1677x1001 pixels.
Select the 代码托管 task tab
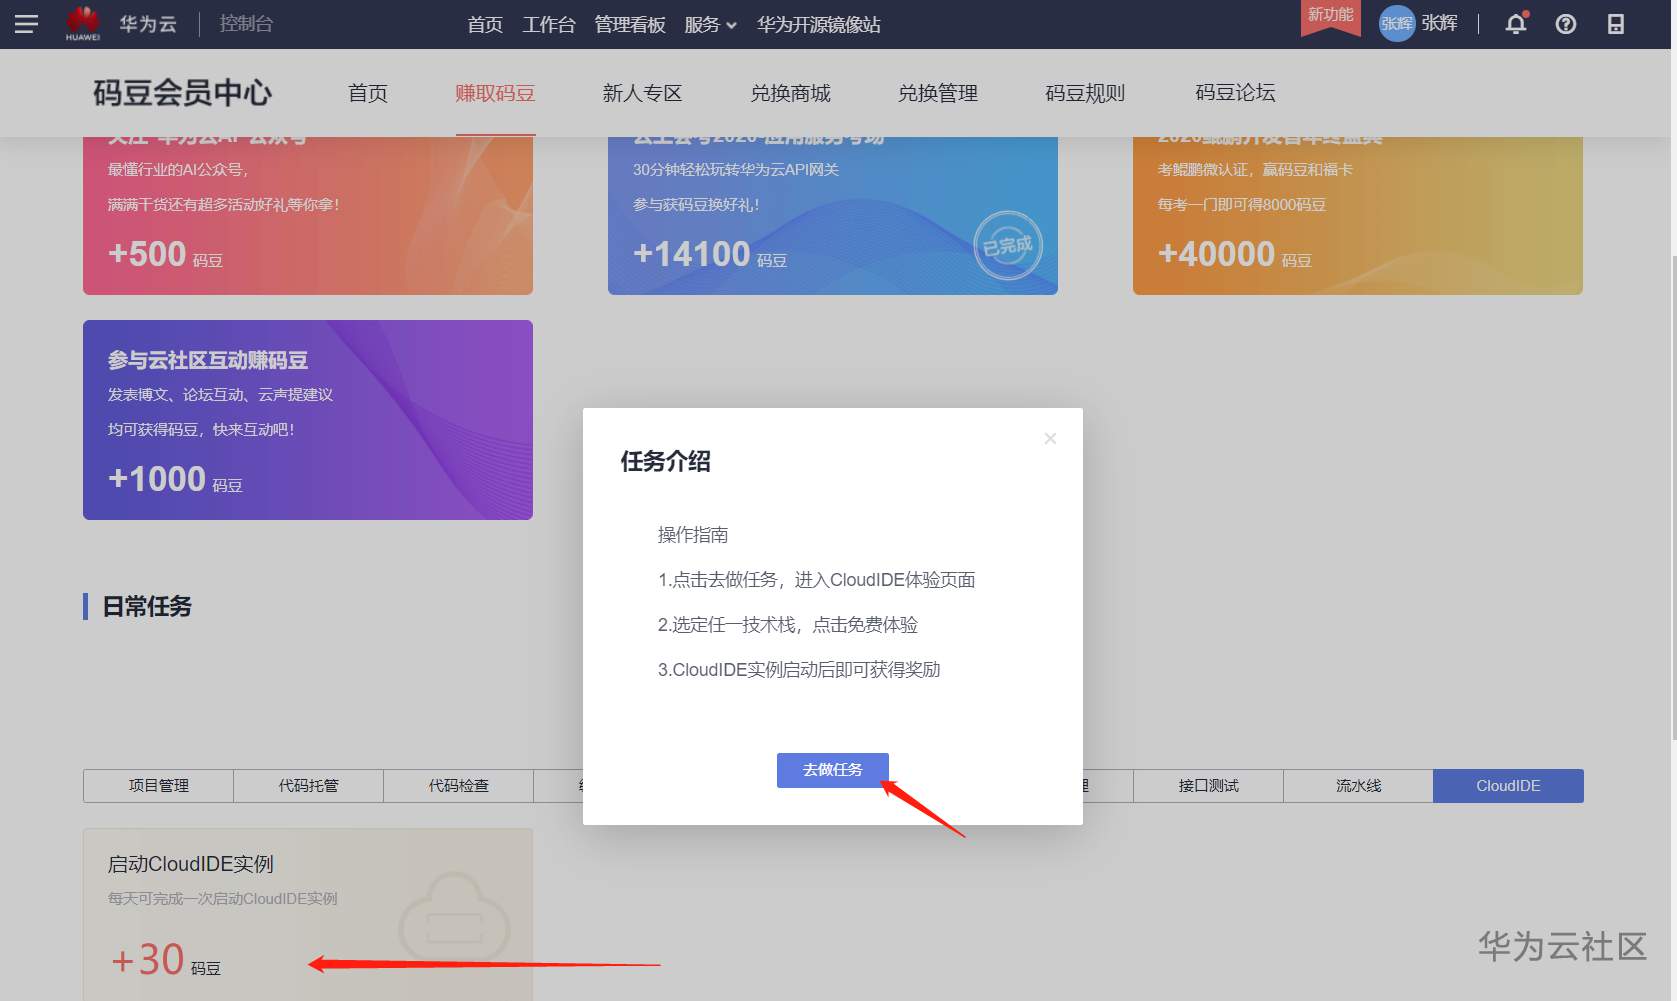point(308,786)
